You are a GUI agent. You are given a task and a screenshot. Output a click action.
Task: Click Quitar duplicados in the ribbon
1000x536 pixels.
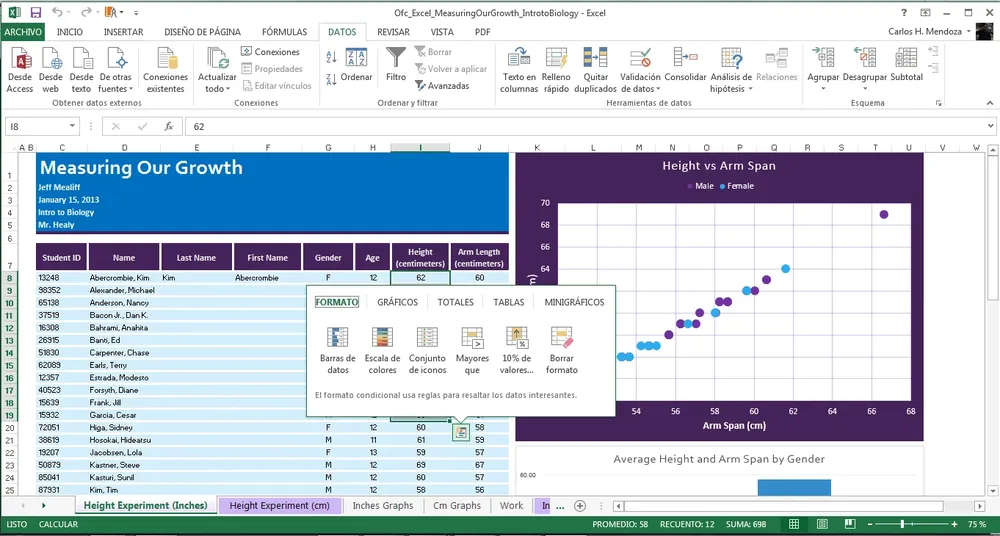point(595,68)
